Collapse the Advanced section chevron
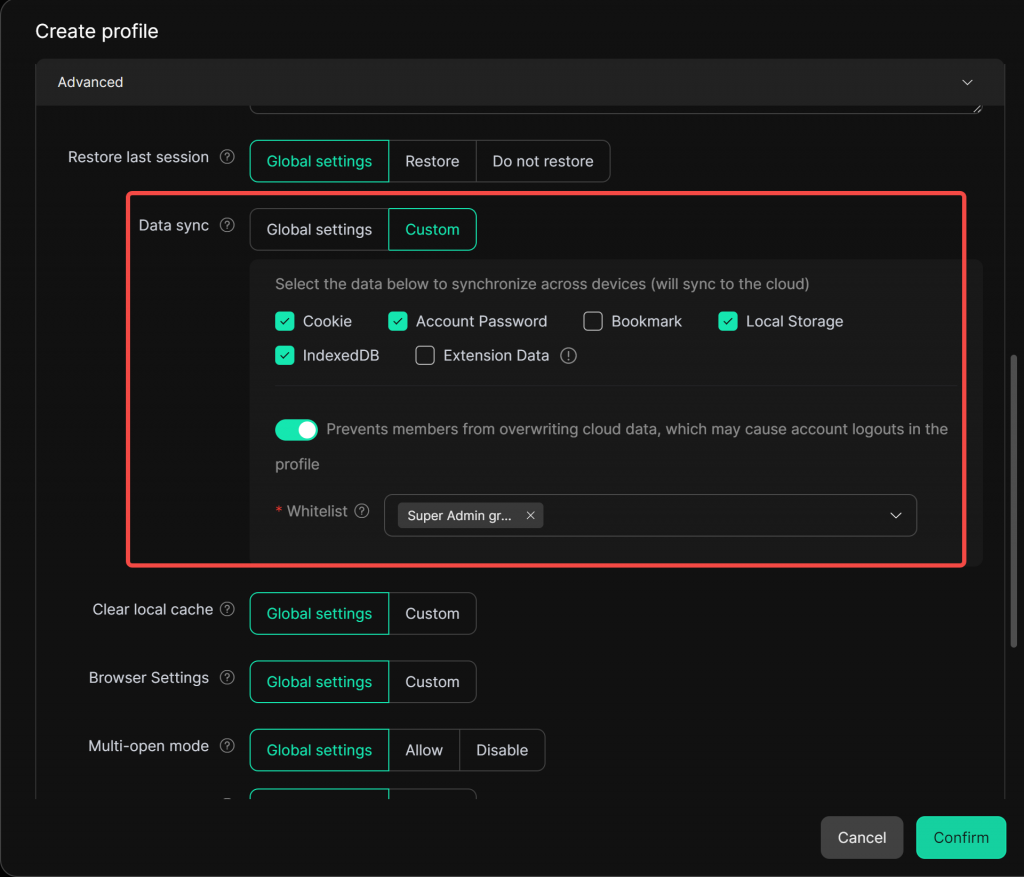Screen dimensions: 1024x877 pyautogui.click(x=967, y=83)
